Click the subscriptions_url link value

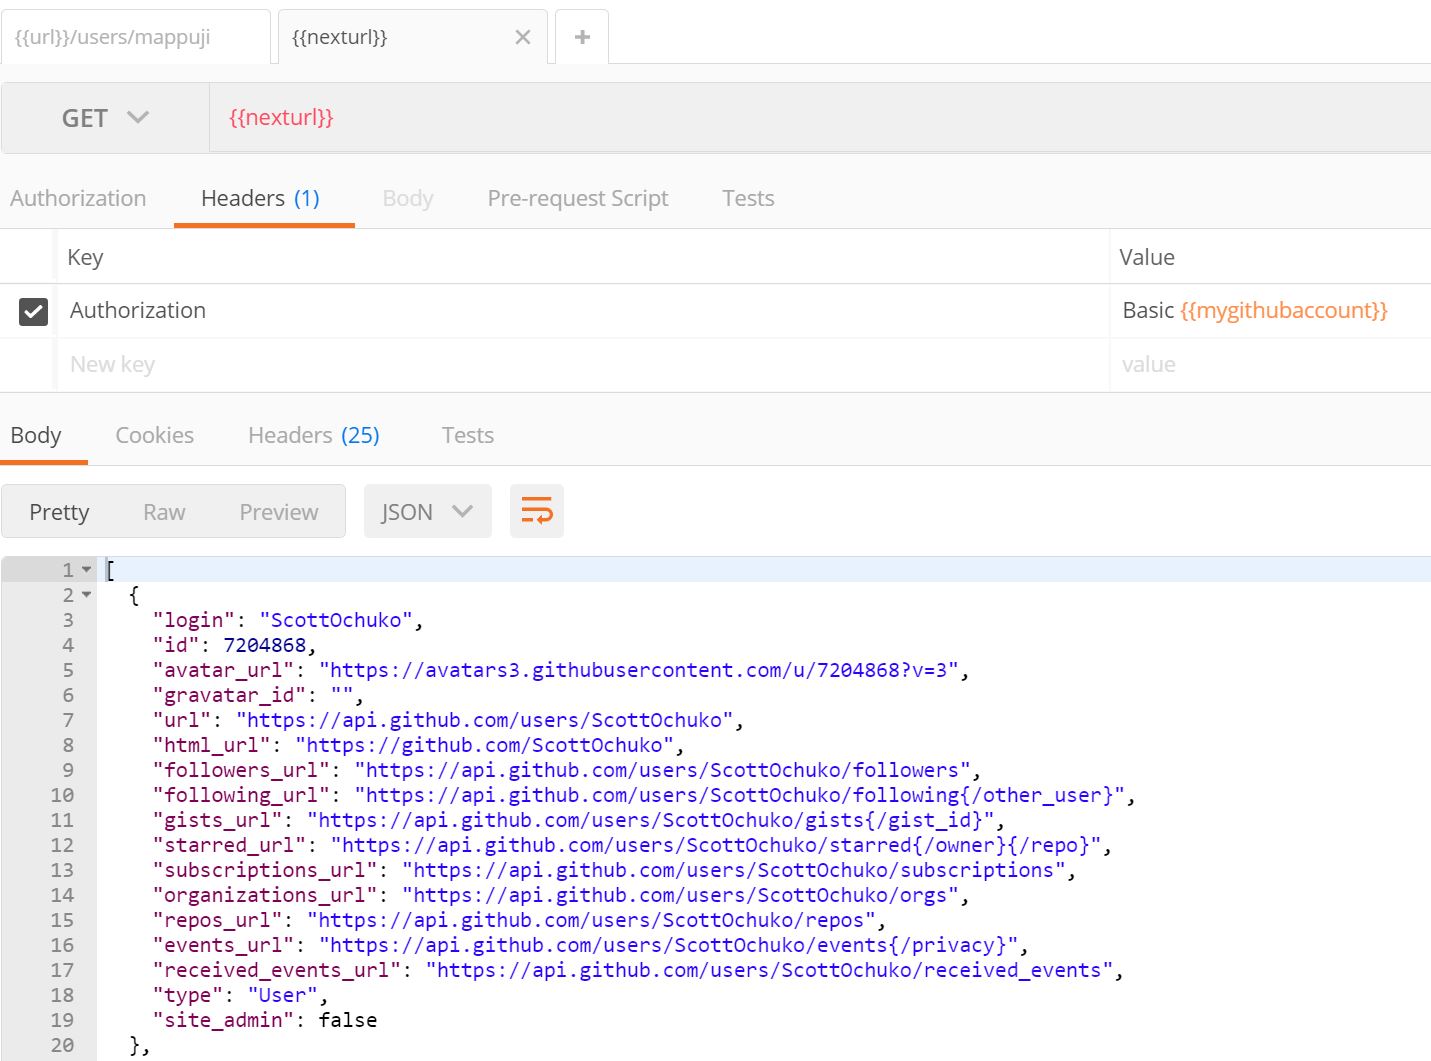click(734, 870)
